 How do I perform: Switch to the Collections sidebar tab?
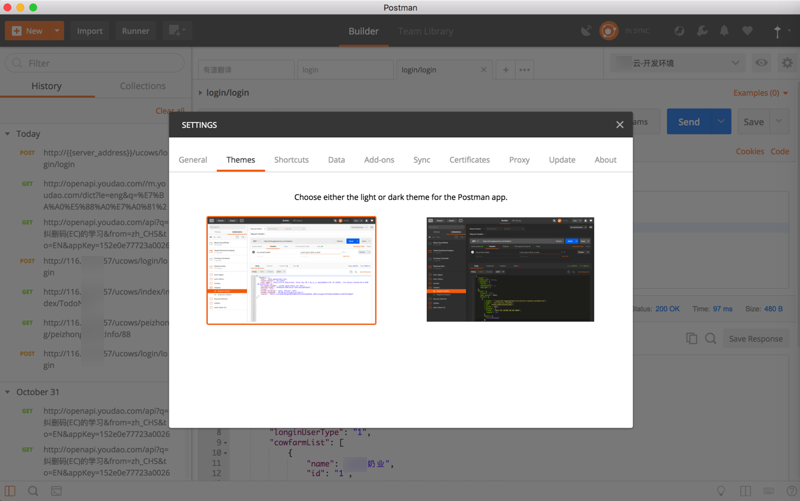coord(142,86)
